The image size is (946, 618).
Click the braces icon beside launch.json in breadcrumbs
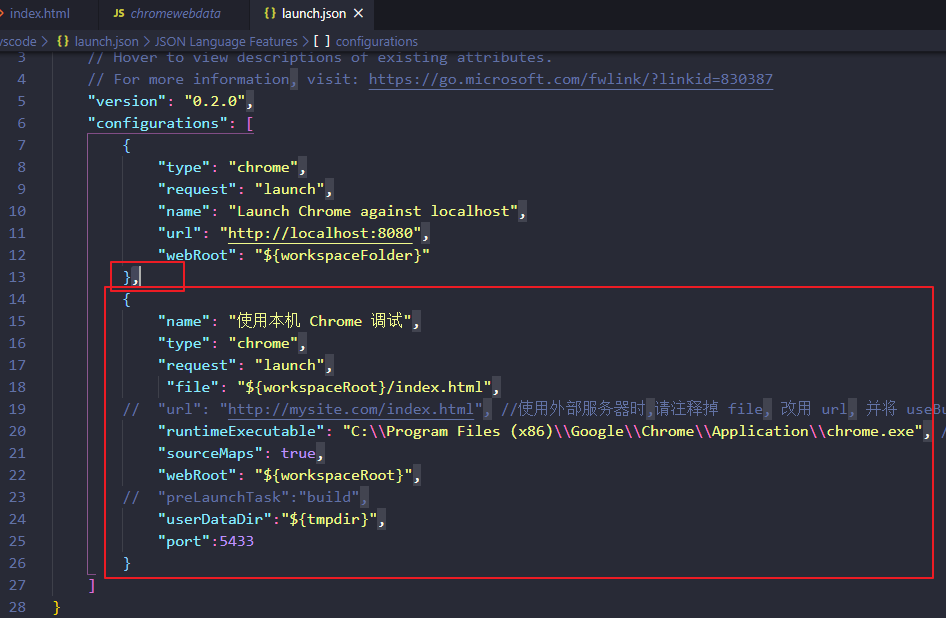tap(64, 41)
